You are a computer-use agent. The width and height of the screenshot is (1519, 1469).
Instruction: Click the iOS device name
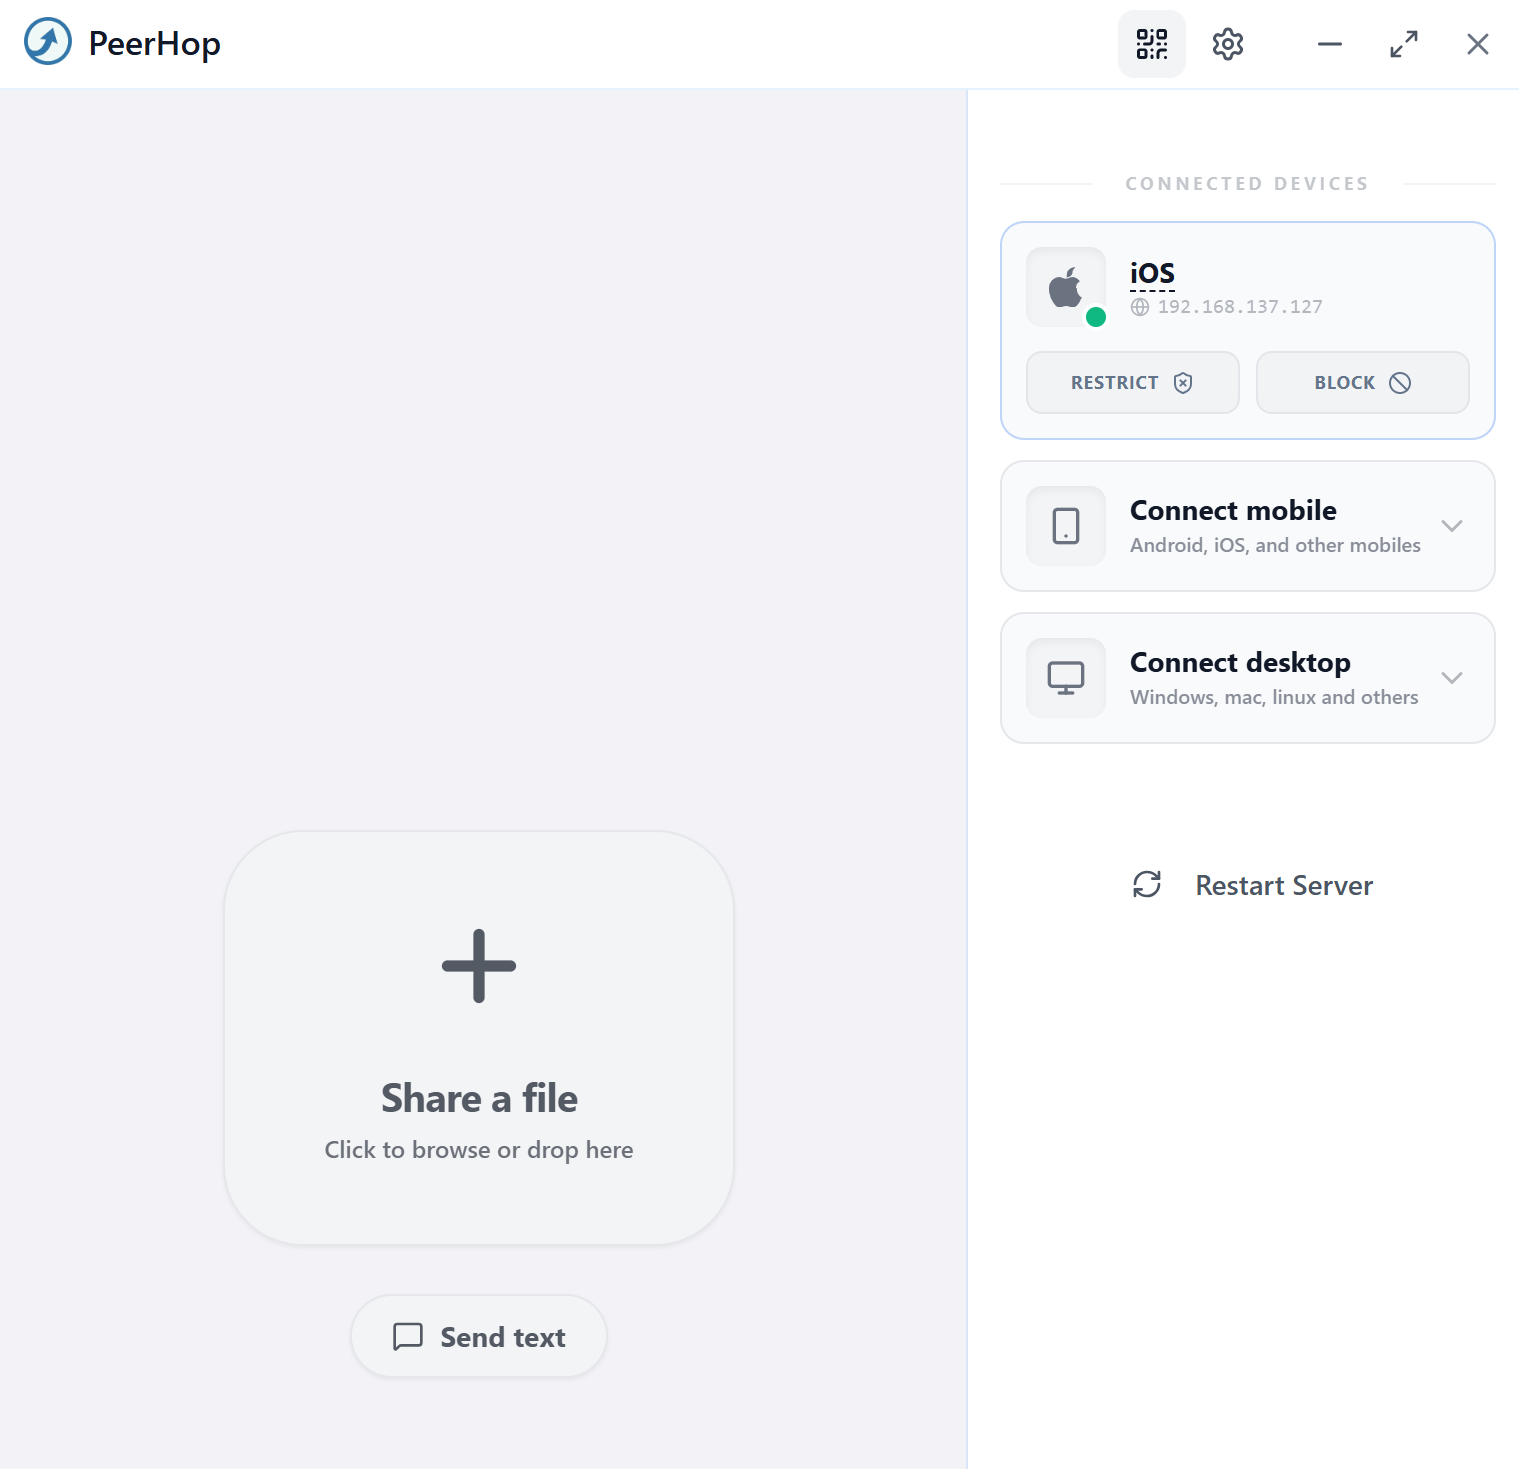click(1152, 273)
